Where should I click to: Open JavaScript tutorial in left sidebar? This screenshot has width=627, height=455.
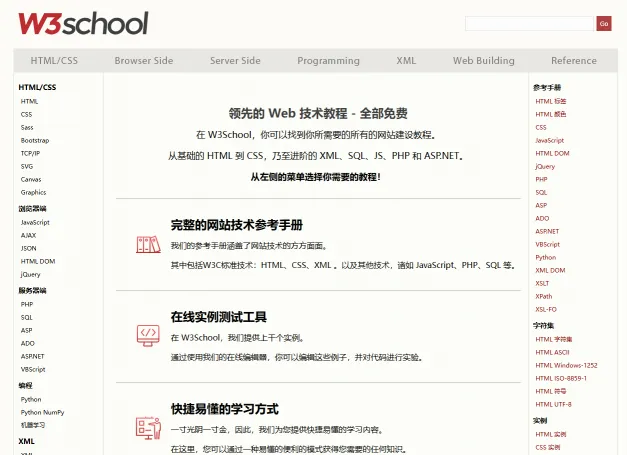pos(35,222)
